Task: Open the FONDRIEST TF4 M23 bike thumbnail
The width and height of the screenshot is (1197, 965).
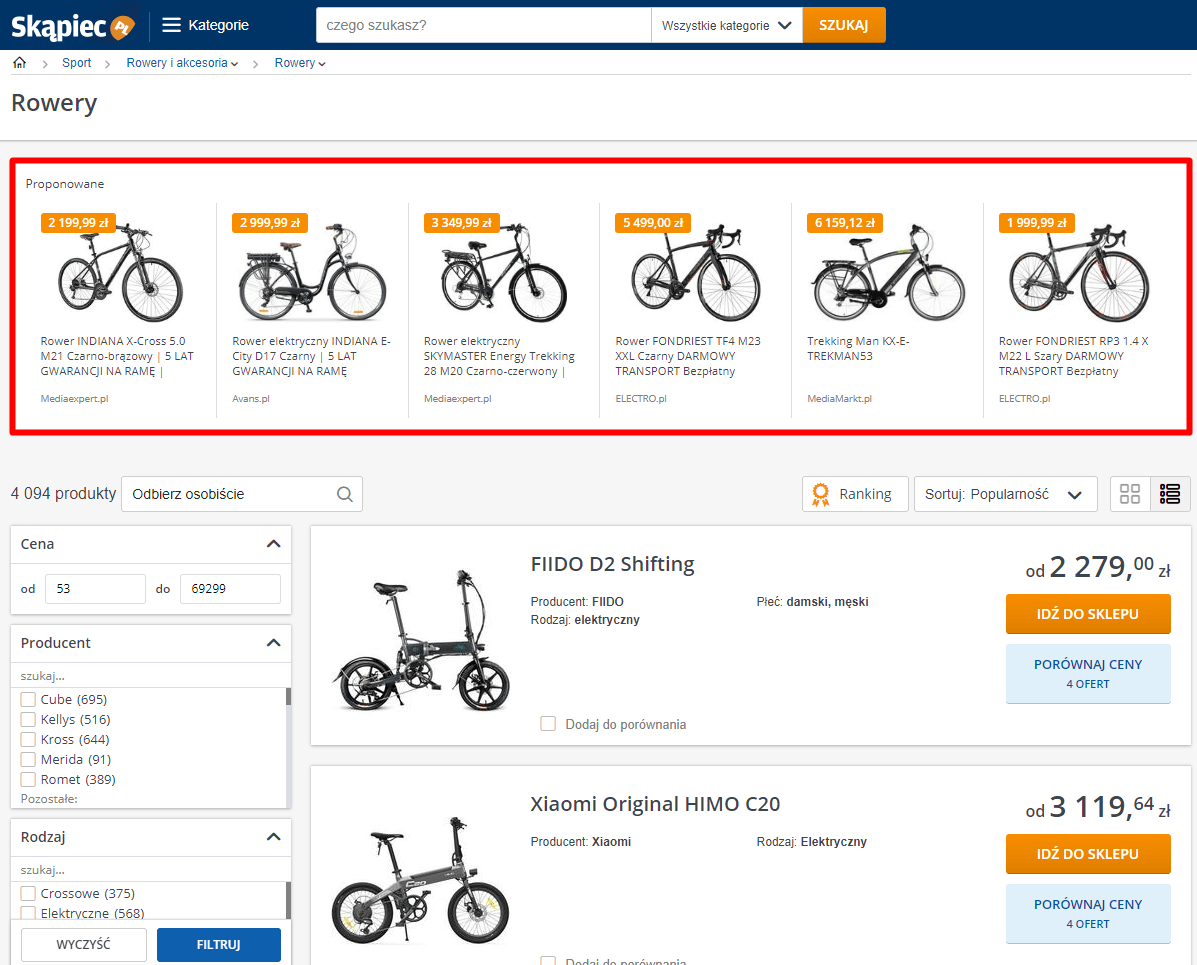Action: pyautogui.click(x=695, y=273)
